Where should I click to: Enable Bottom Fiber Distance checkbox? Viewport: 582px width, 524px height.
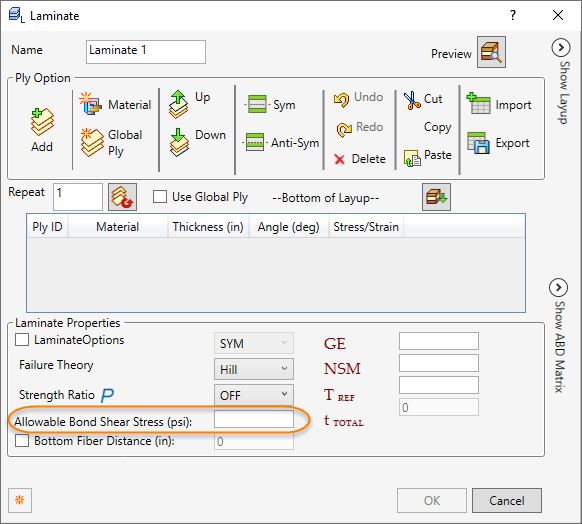pos(22,441)
